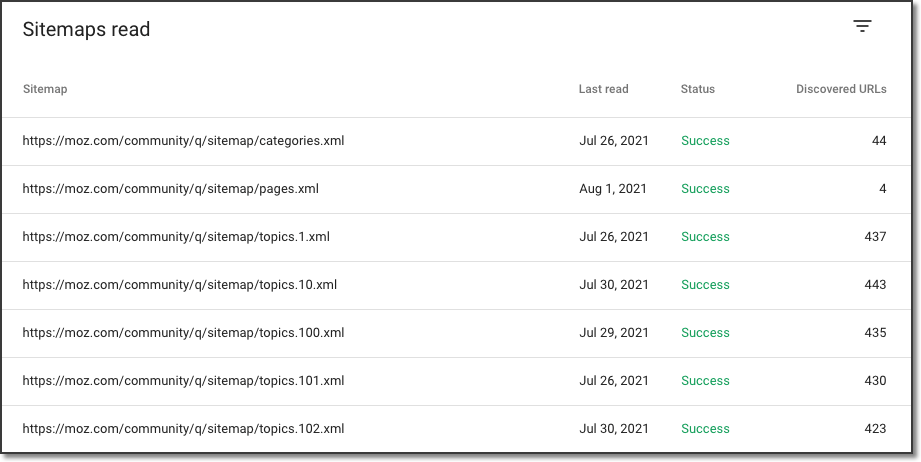This screenshot has height=462, width=921.
Task: Click Jul 29, 2021 last read date
Action: pyautogui.click(x=613, y=333)
